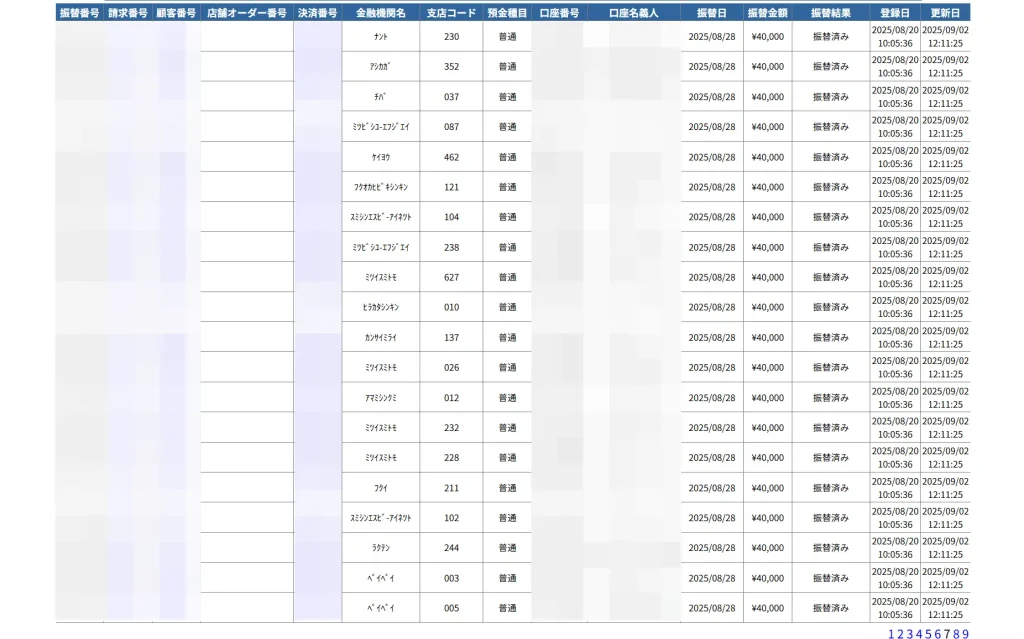Select the 口座名義人 header cell
This screenshot has height=639, width=1024.
click(x=635, y=13)
